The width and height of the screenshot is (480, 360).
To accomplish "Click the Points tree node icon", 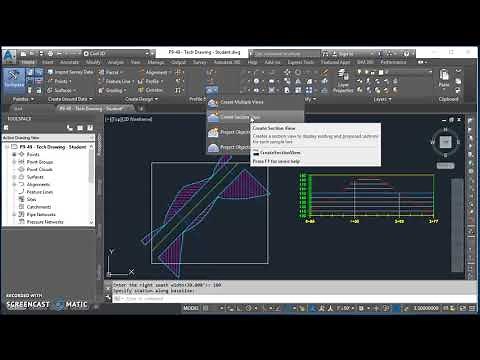I will [x=22, y=154].
